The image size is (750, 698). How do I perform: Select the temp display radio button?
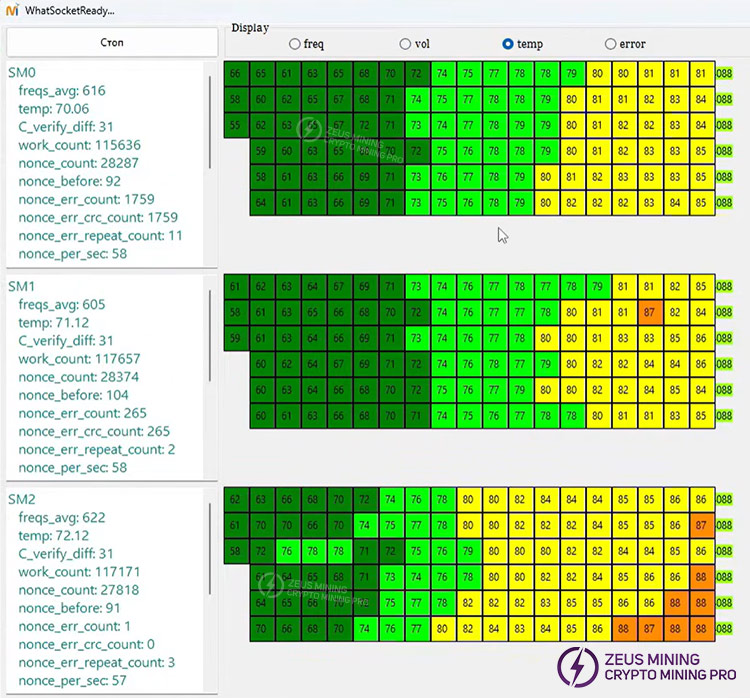(x=508, y=44)
